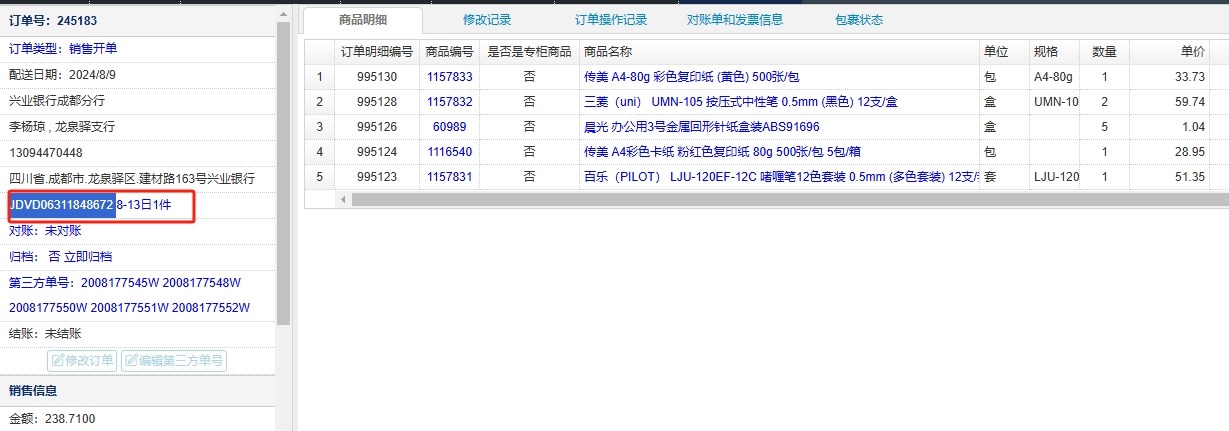Click the 结账: 未结账 line
The height and width of the screenshot is (431, 1229).
coord(45,334)
